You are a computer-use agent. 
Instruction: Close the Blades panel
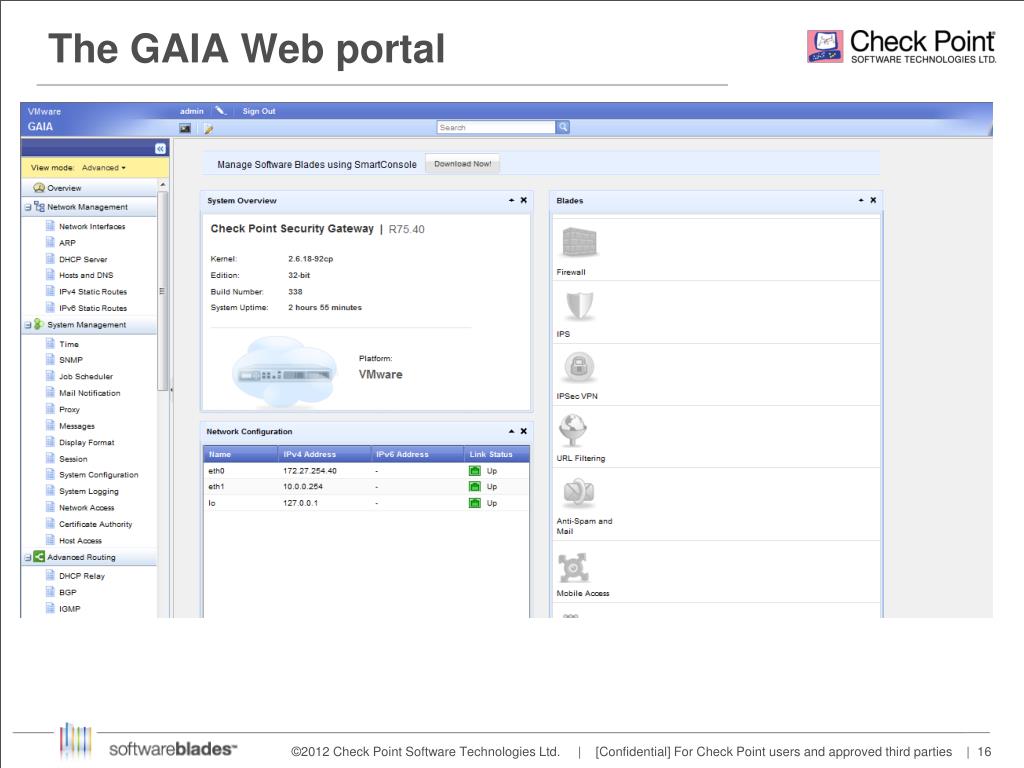873,200
